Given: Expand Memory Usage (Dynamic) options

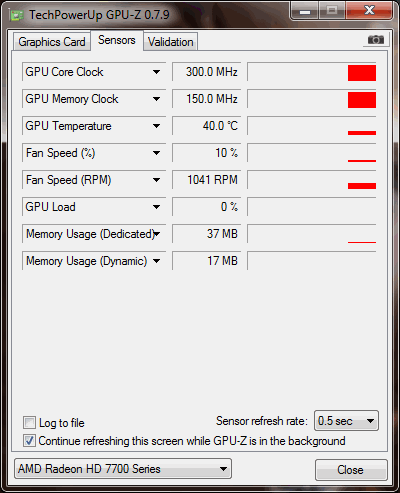Looking at the screenshot, I should coord(156,261).
